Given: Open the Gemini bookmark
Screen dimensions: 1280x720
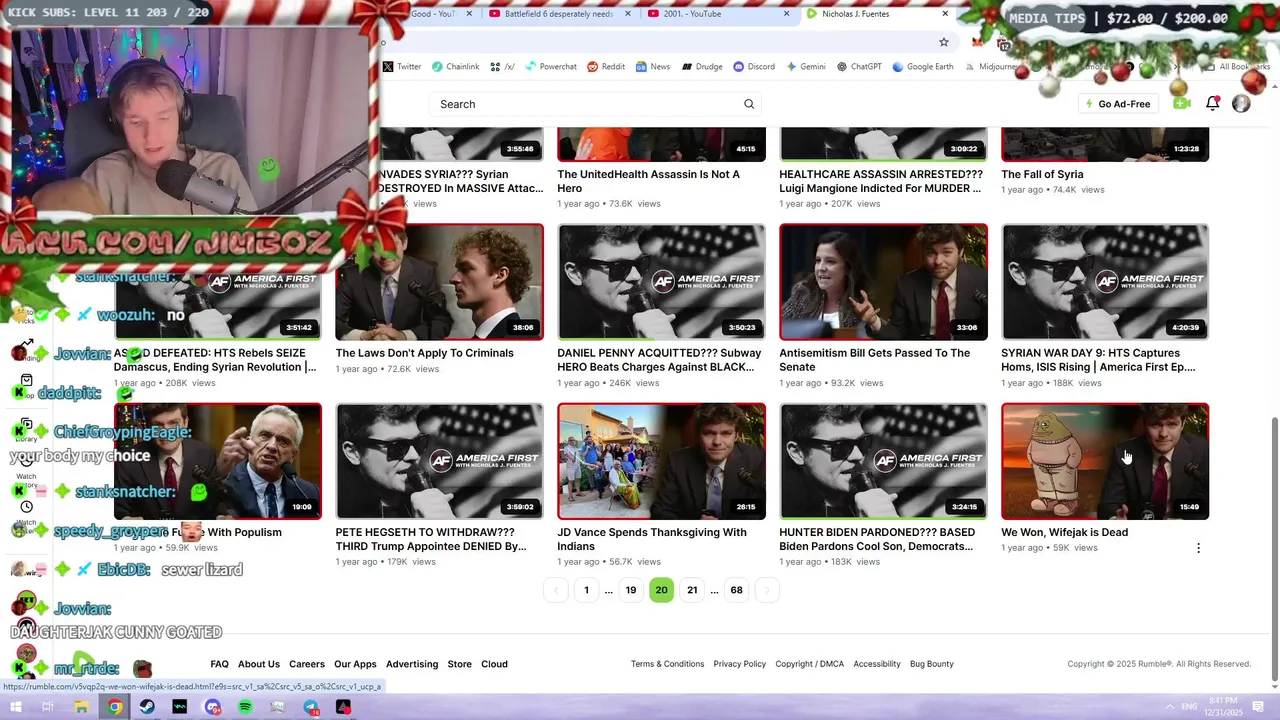Looking at the screenshot, I should (x=806, y=67).
